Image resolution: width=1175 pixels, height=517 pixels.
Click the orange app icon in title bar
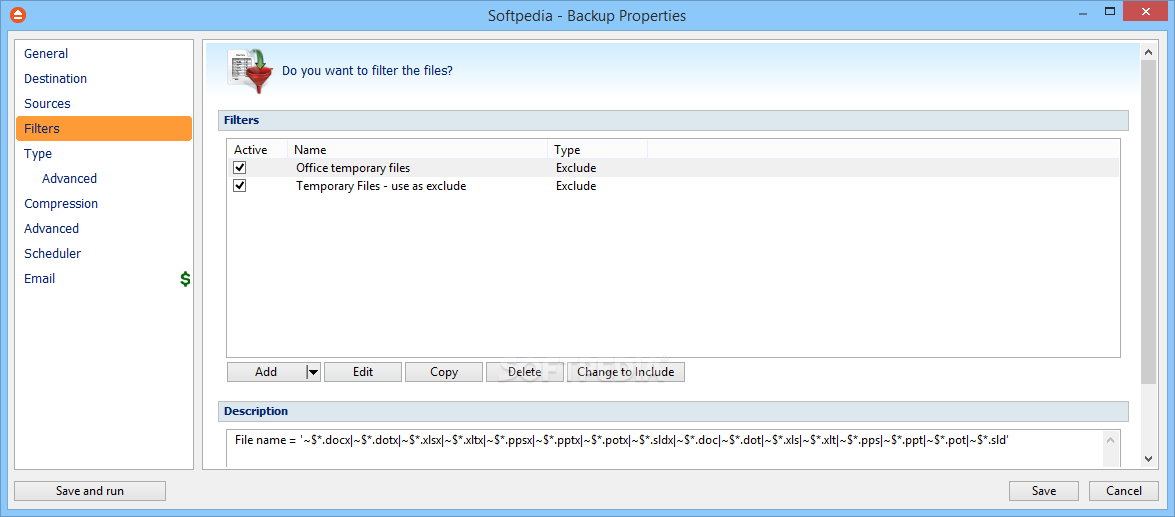19,14
